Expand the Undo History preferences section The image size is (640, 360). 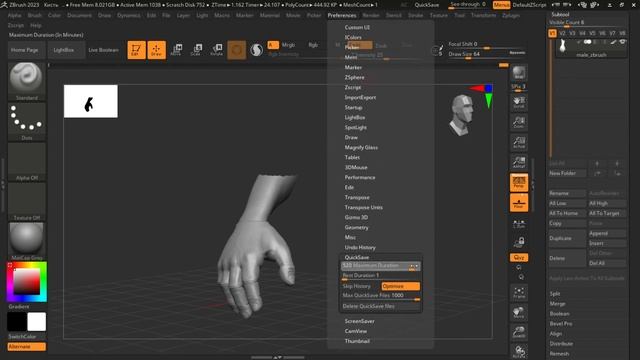click(360, 247)
